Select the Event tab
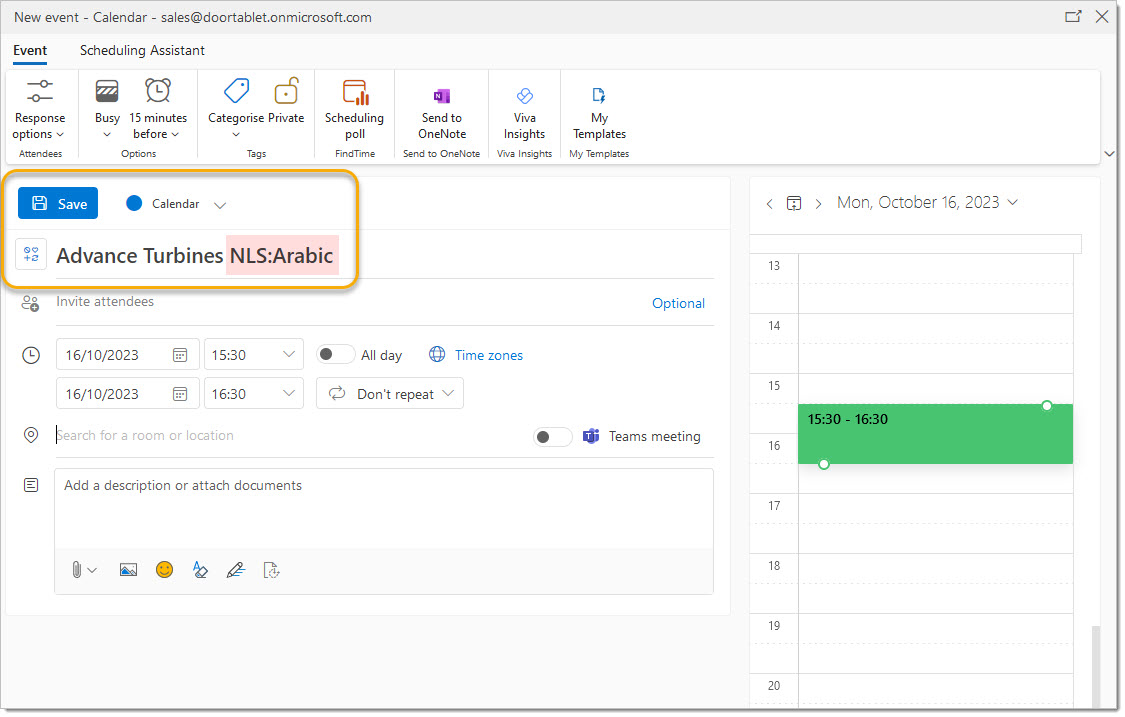Viewport: 1125px width, 717px height. pos(30,51)
